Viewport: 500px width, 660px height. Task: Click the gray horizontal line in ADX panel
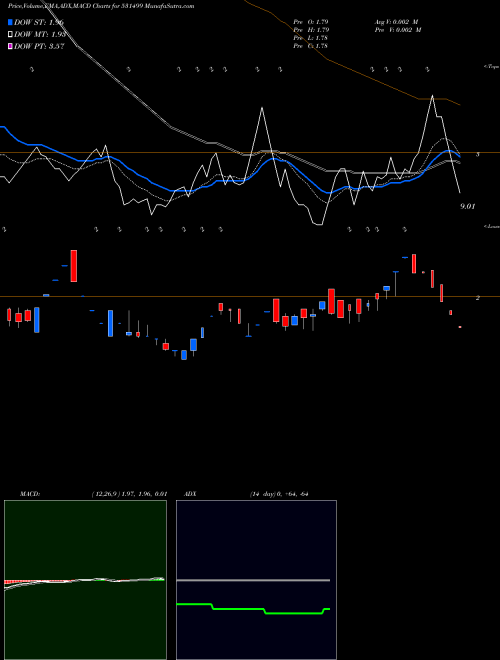point(253,580)
